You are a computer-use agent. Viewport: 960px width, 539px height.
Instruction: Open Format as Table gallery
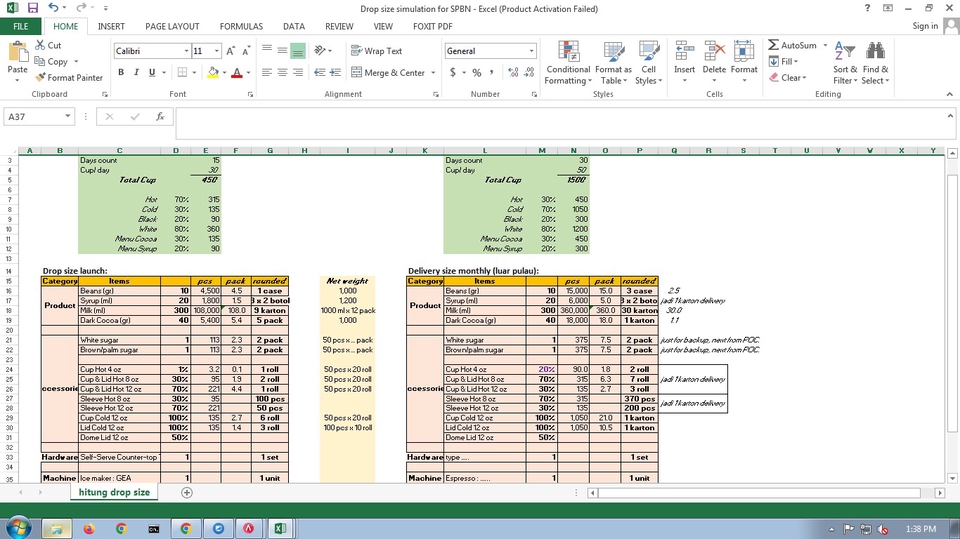(x=613, y=63)
